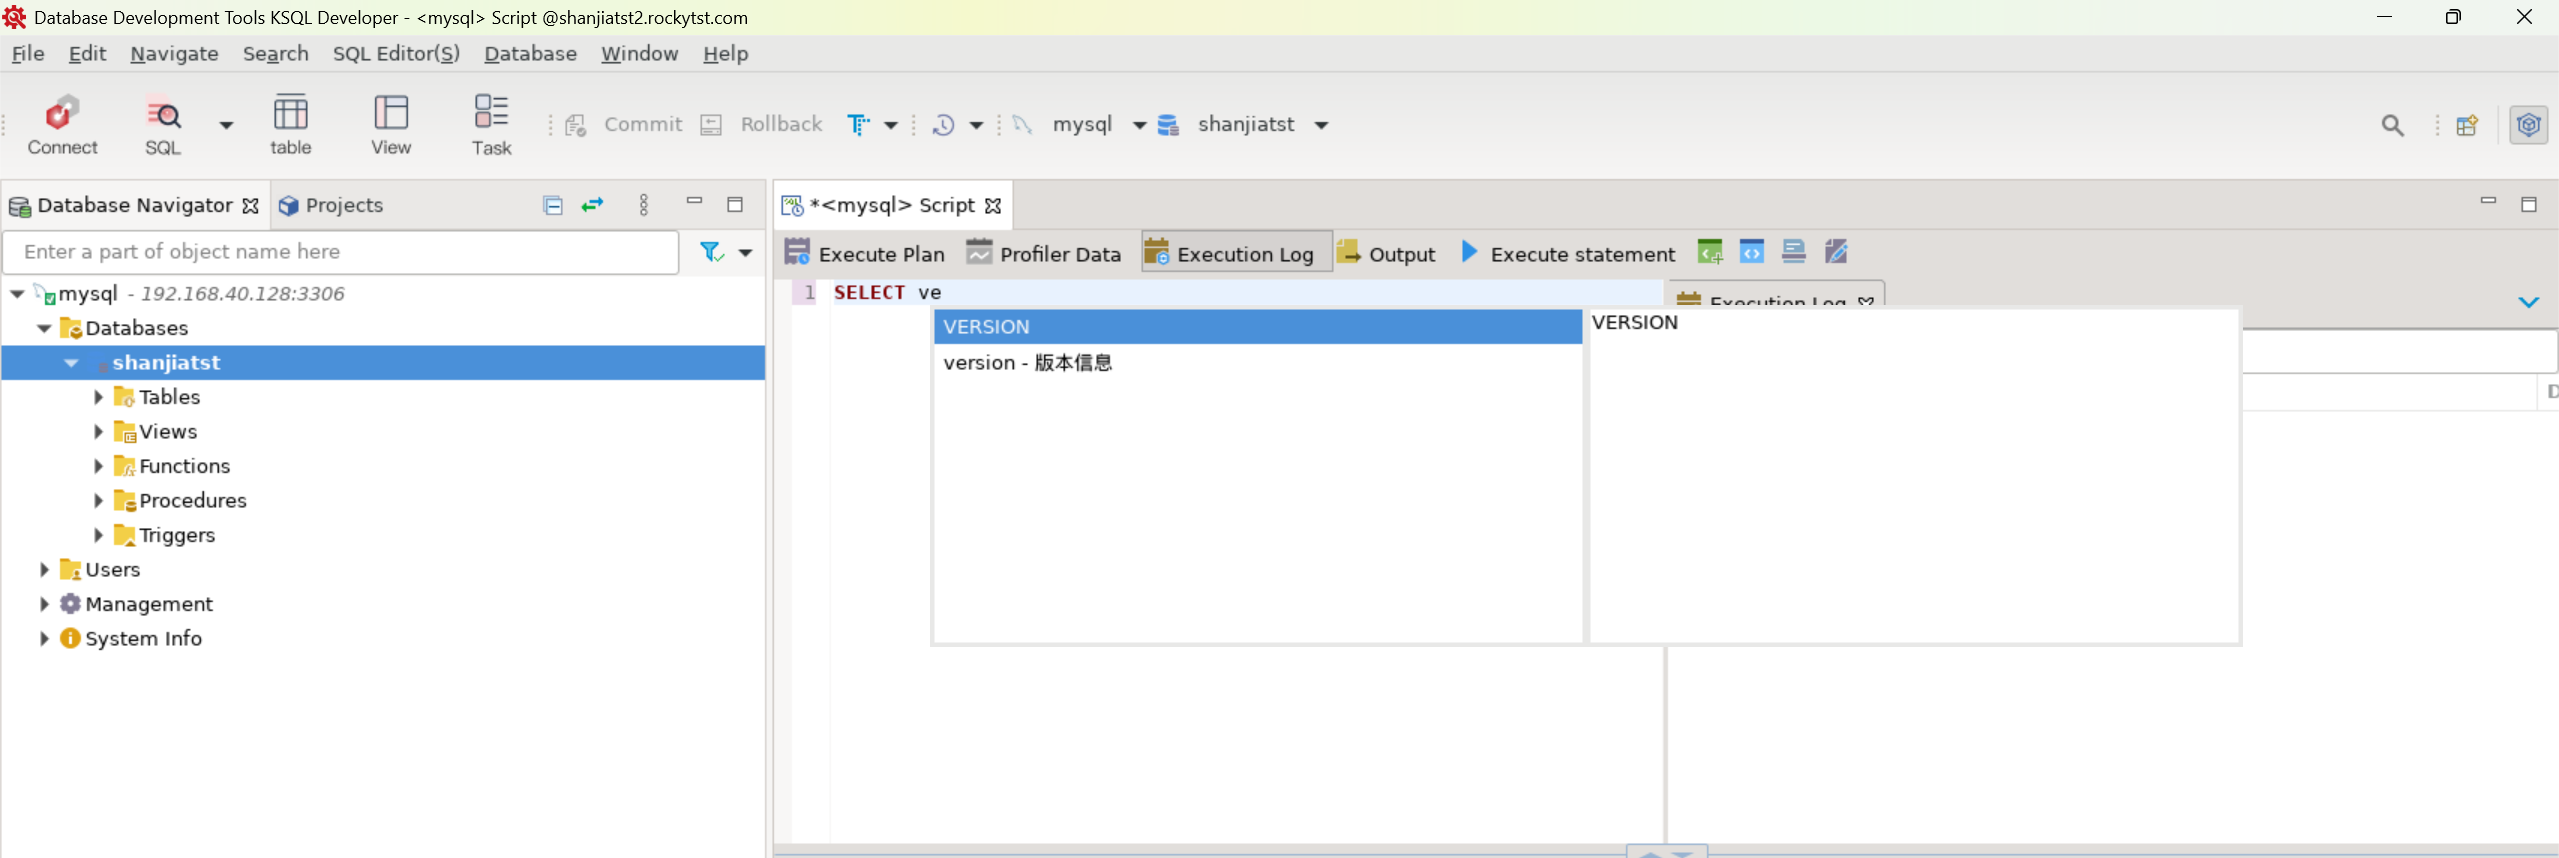Click the collapse all icon in navigator
This screenshot has width=2559, height=858.
(x=552, y=205)
